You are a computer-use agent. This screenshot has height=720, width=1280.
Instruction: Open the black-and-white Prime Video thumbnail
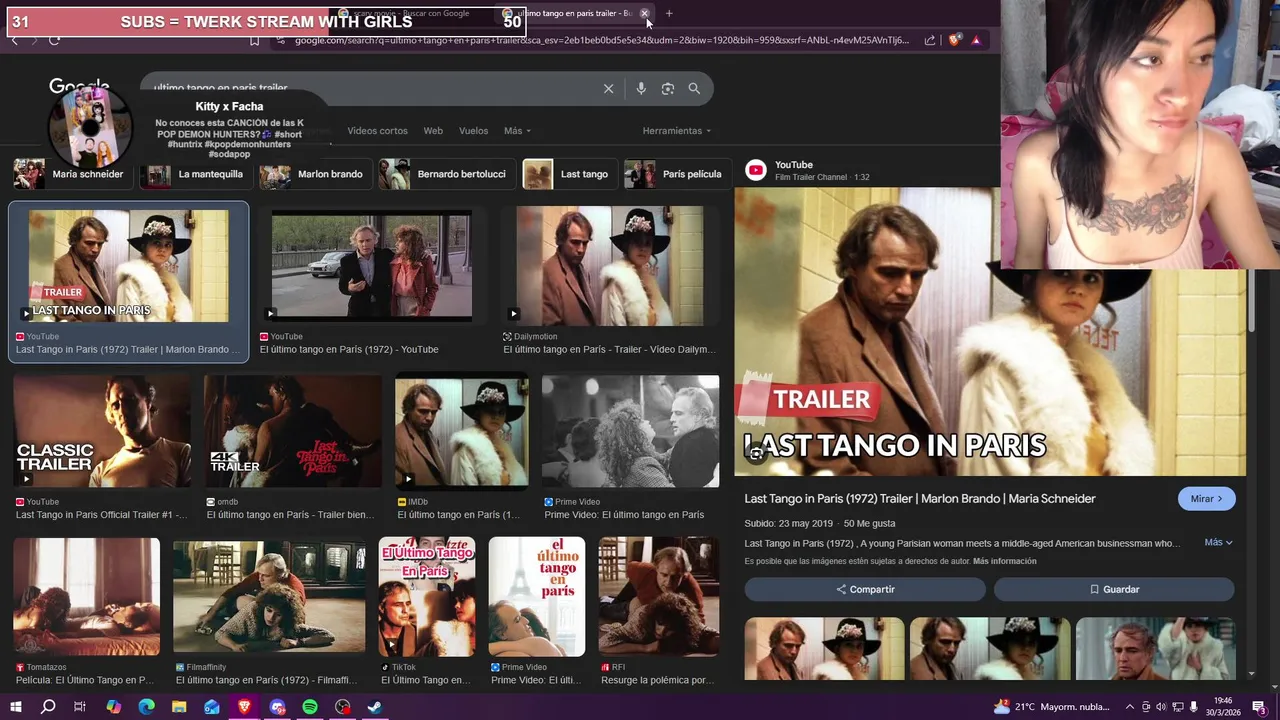tap(630, 431)
